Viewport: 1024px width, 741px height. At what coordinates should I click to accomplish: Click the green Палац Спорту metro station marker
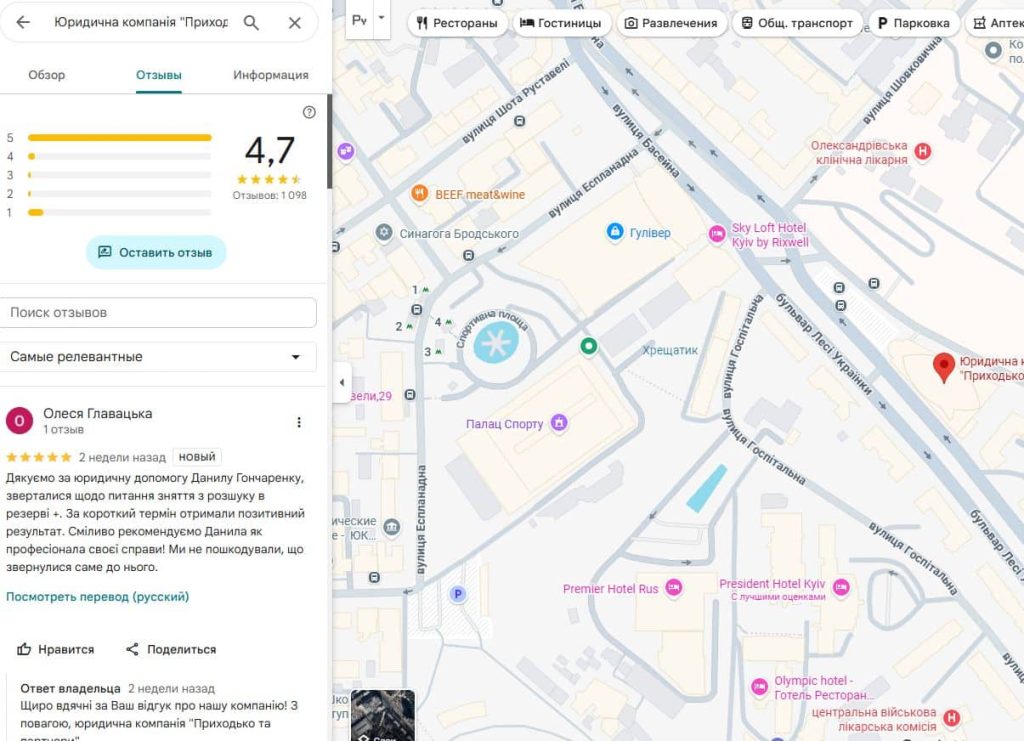point(588,346)
